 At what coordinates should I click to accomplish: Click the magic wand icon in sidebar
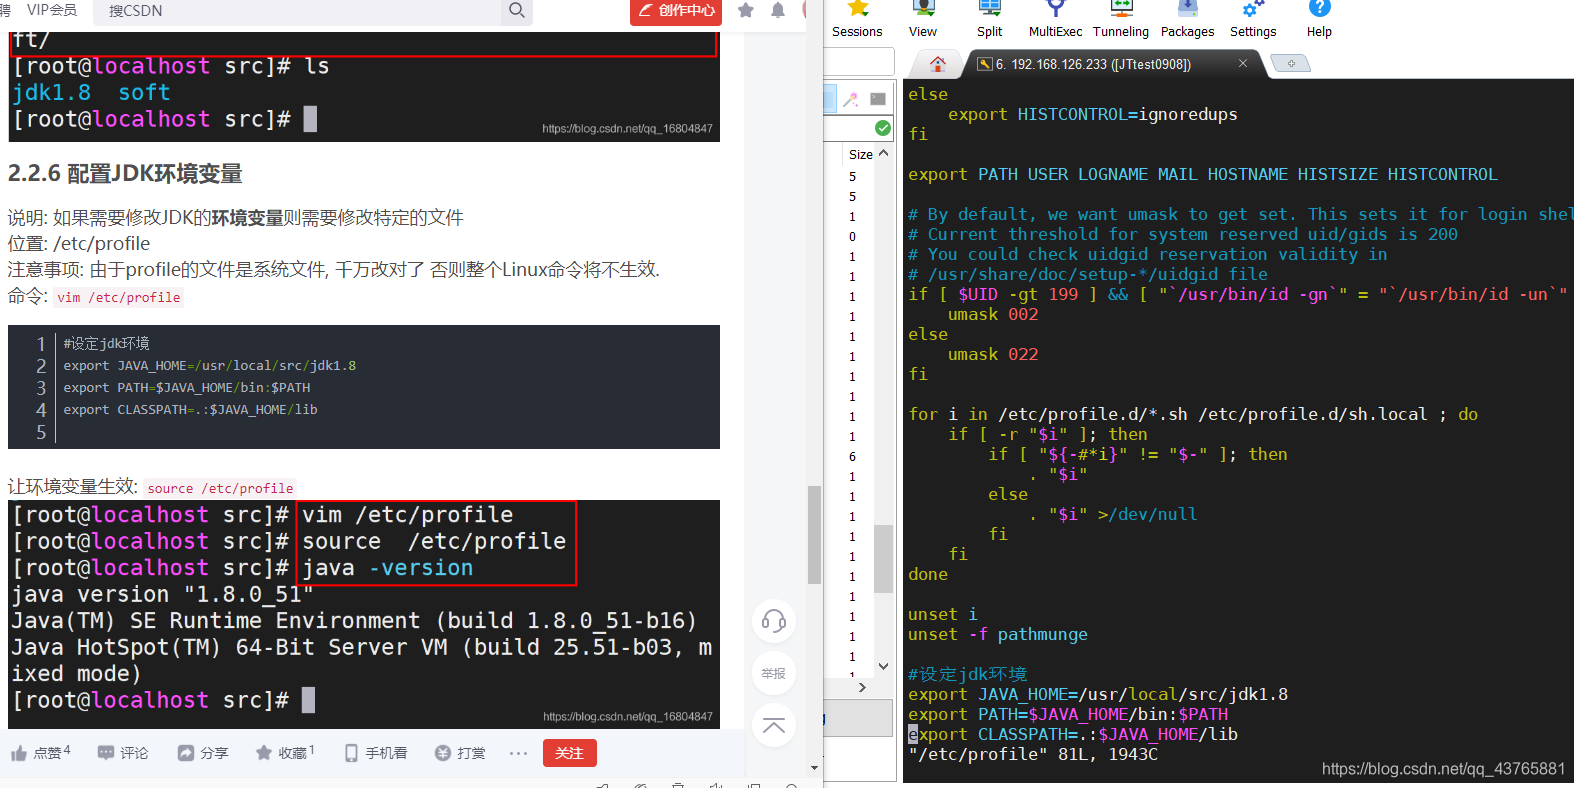[x=851, y=99]
